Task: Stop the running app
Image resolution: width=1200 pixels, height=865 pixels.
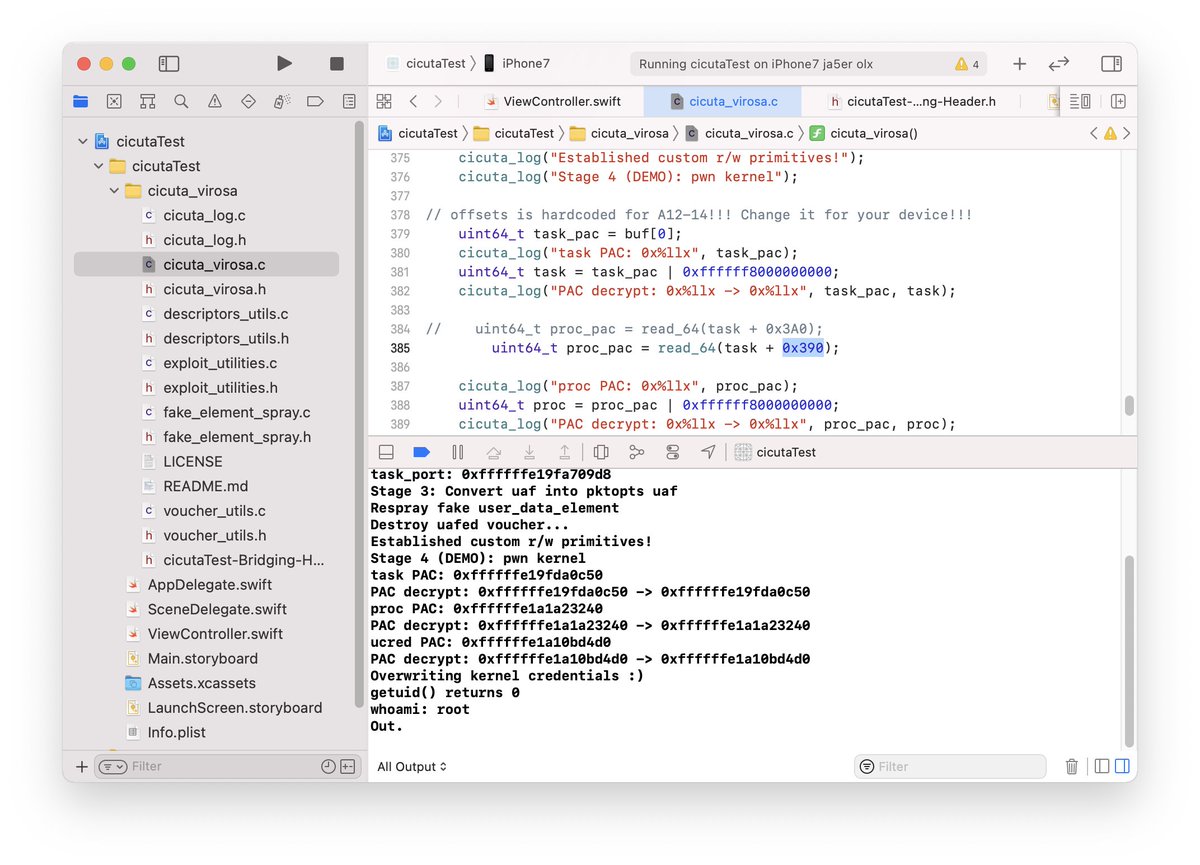Action: click(337, 63)
